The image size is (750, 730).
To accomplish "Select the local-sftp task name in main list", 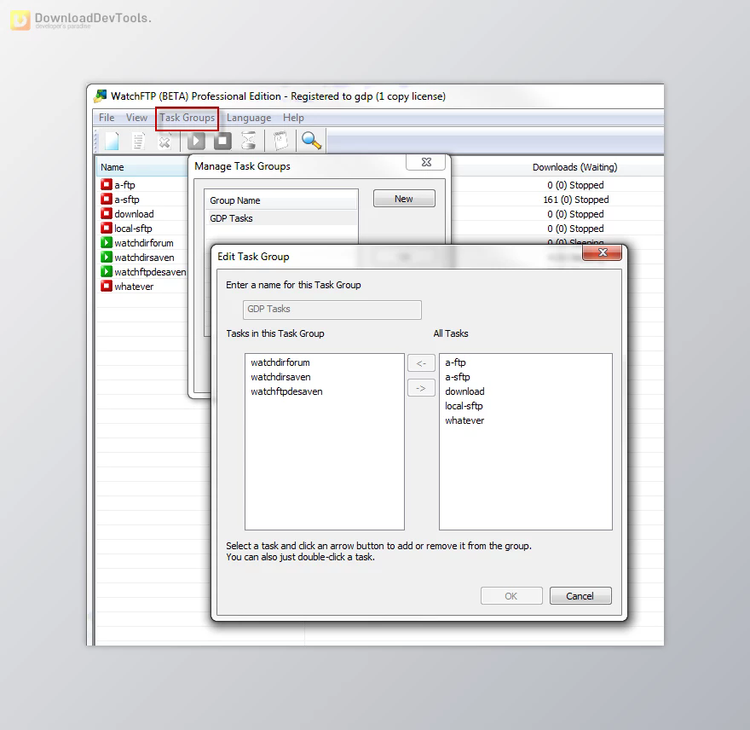I will (x=133, y=228).
